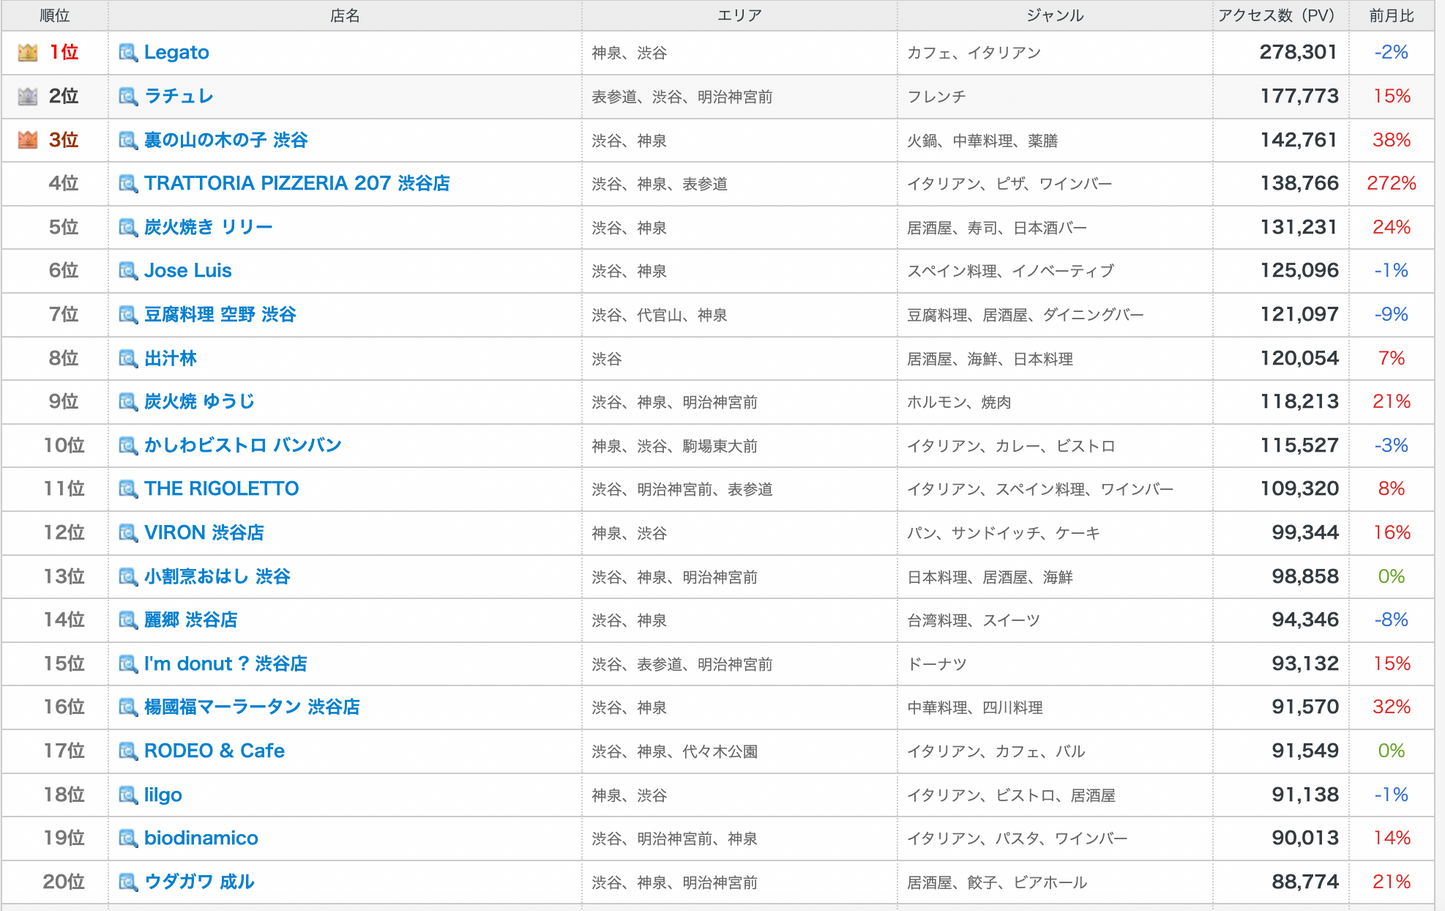Viewport: 1445px width, 911px height.
Task: Select the 神泉、渋谷、駒場東大前 area cell
Action: pos(740,445)
